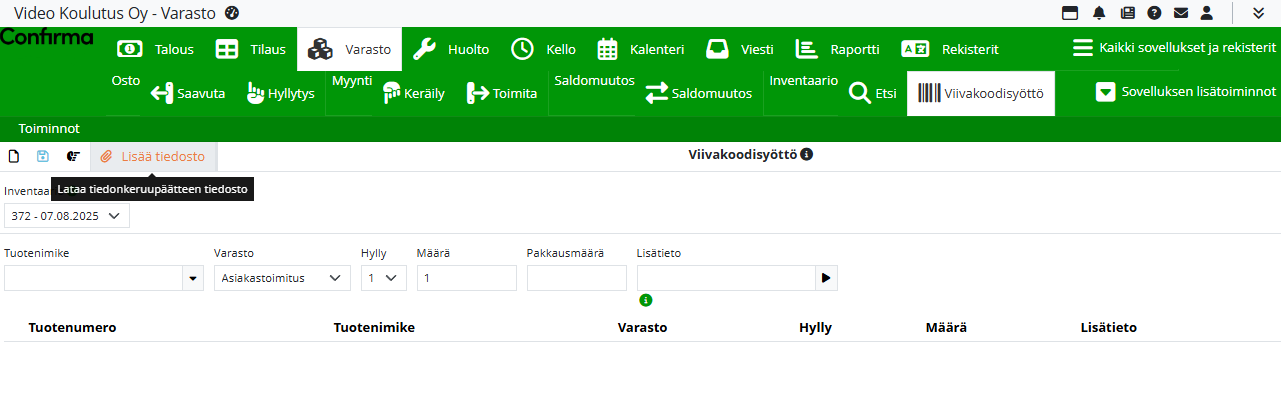1281x414 pixels.
Task: Click the new document icon in toolbar
Action: click(x=14, y=156)
